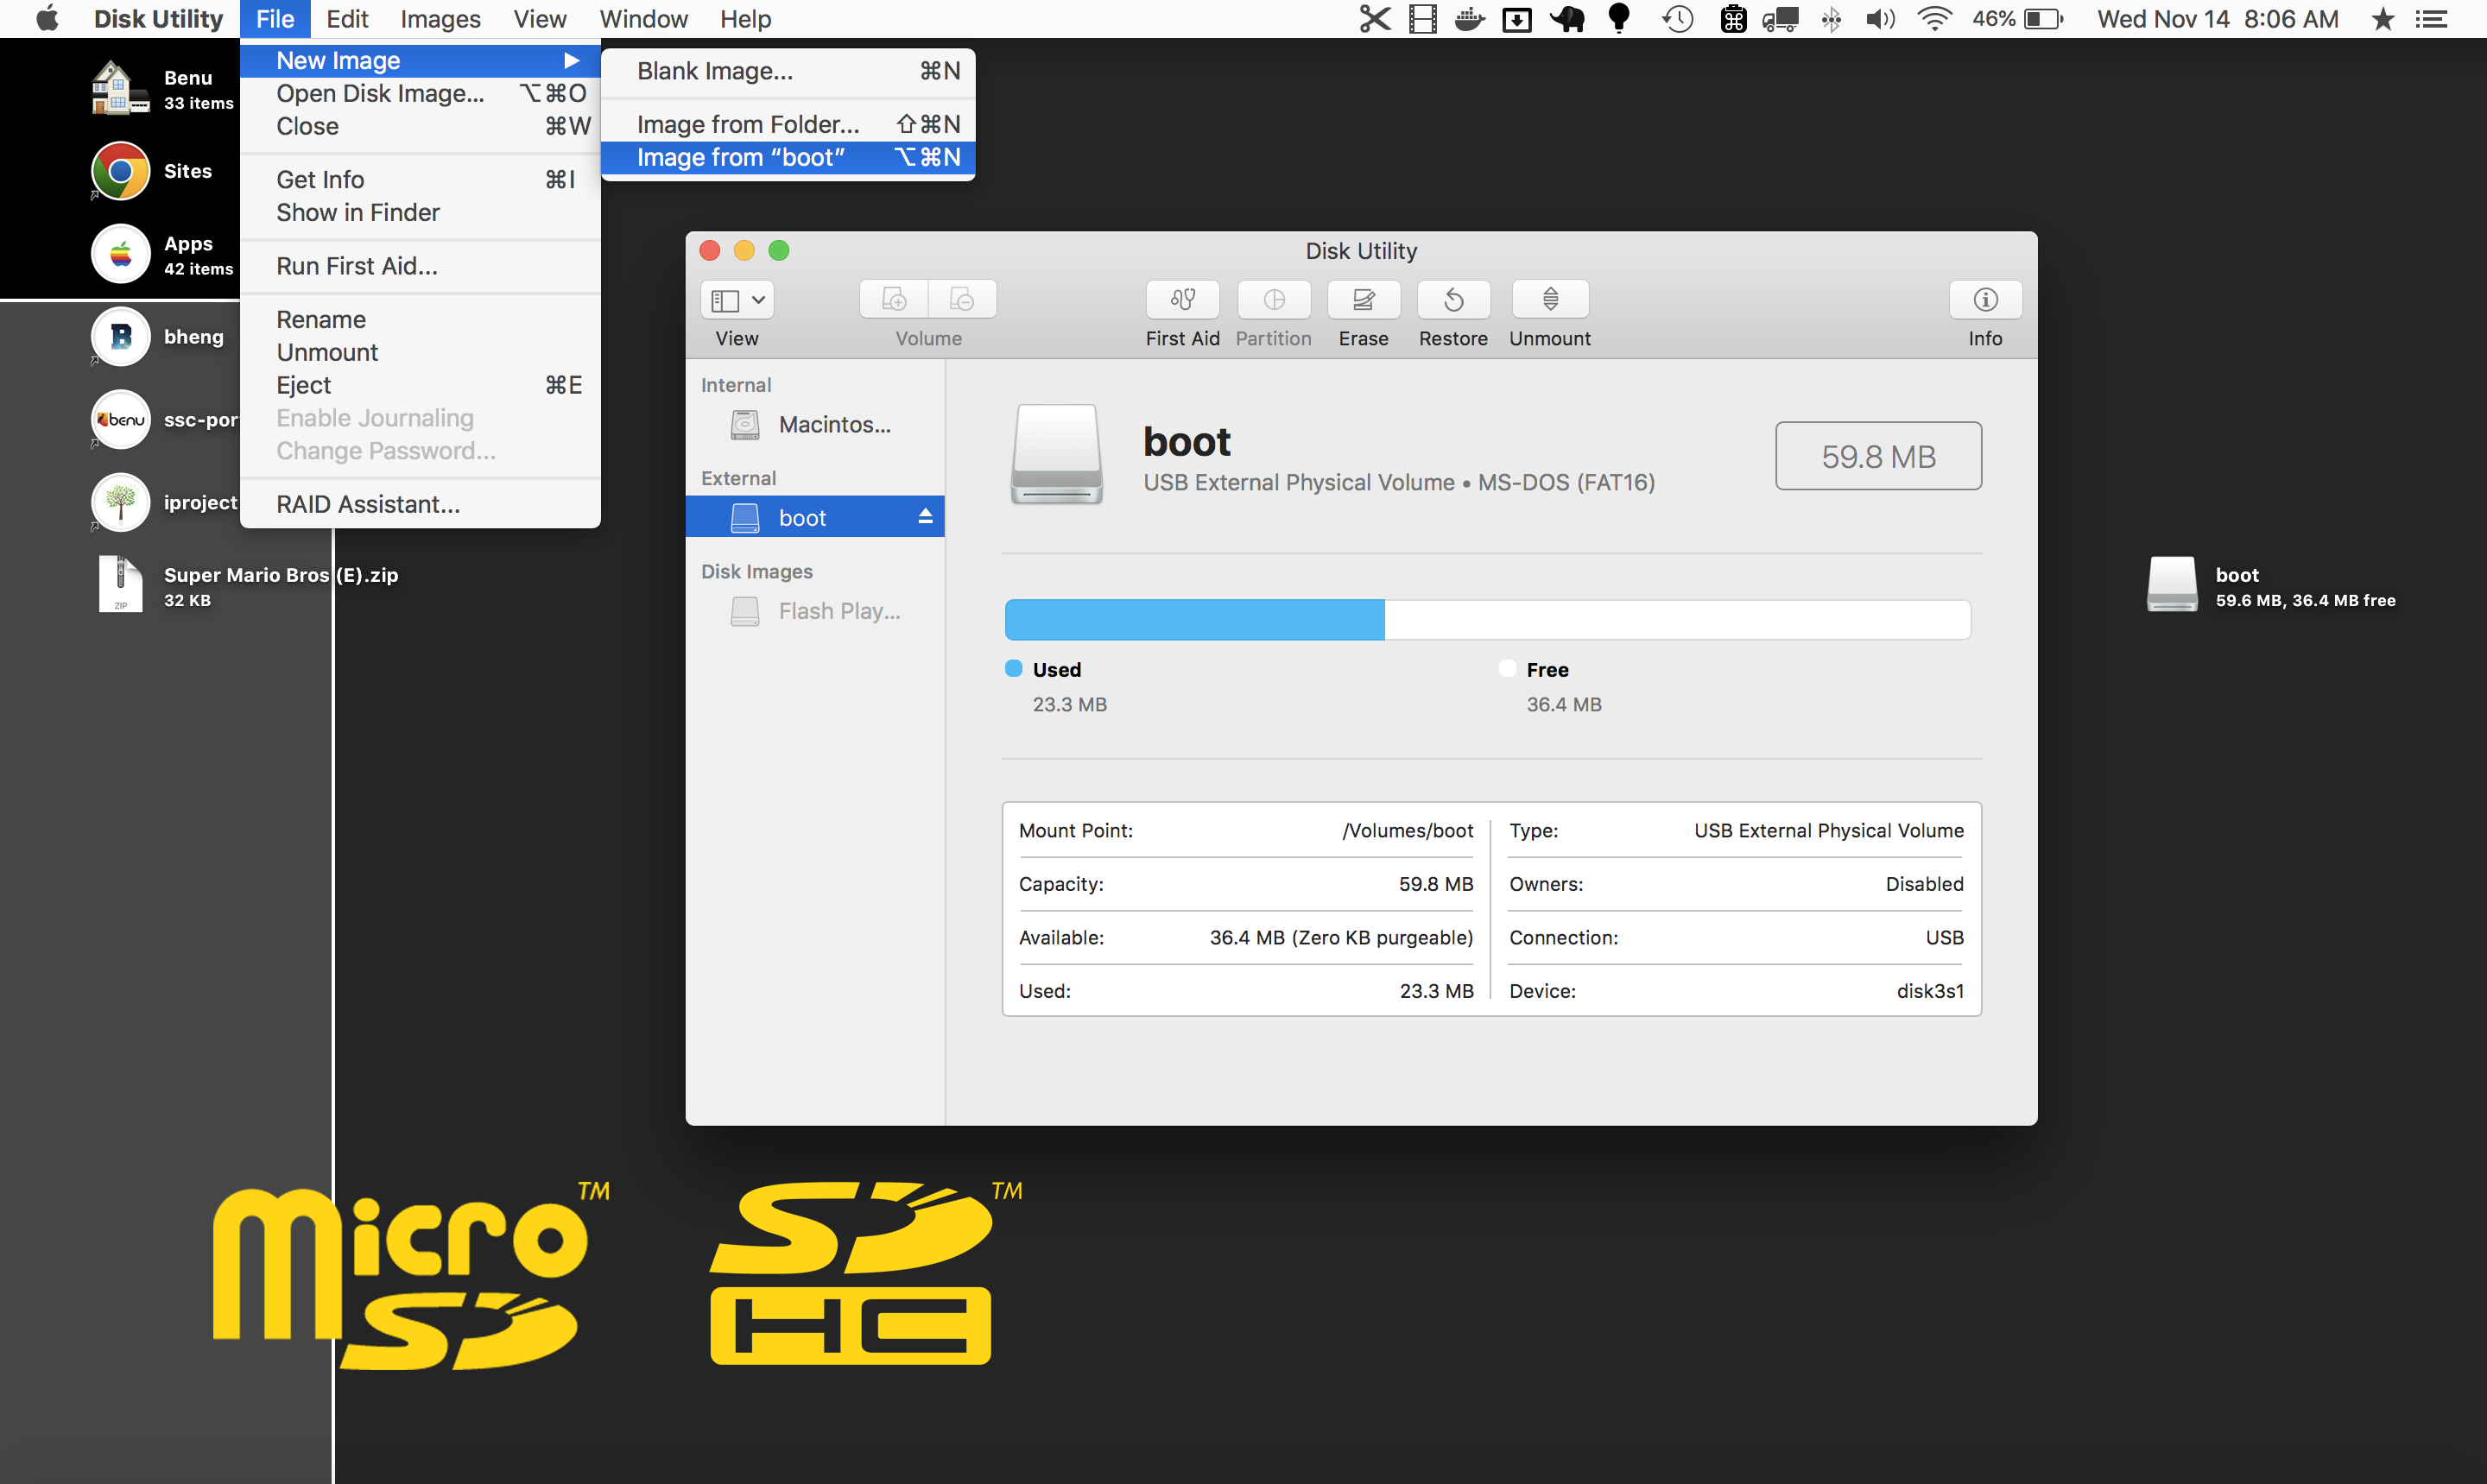Choose Unmount from File menu
The height and width of the screenshot is (1484, 2487).
(420, 352)
